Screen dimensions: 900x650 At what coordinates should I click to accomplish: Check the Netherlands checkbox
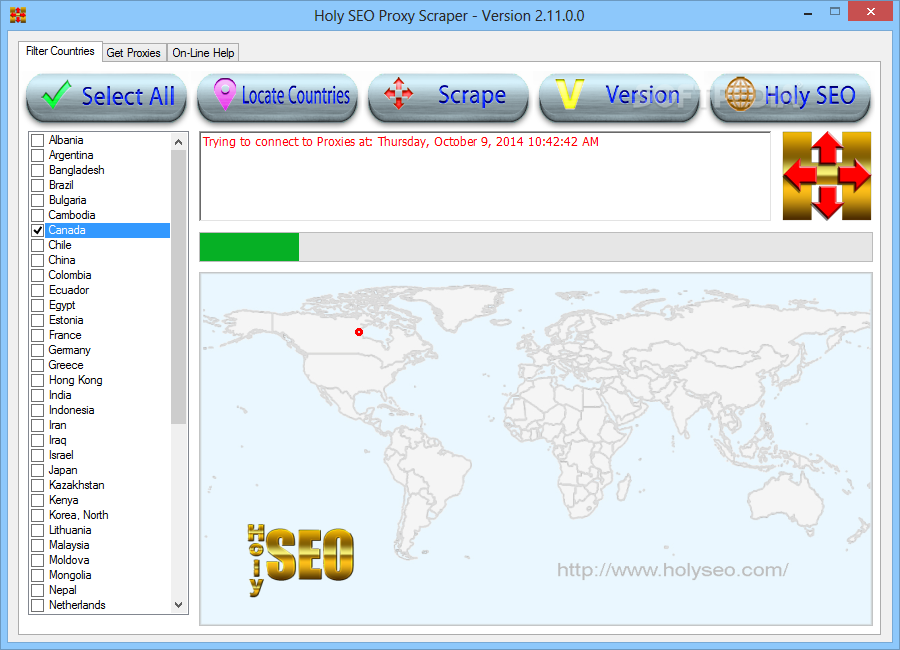pos(37,605)
